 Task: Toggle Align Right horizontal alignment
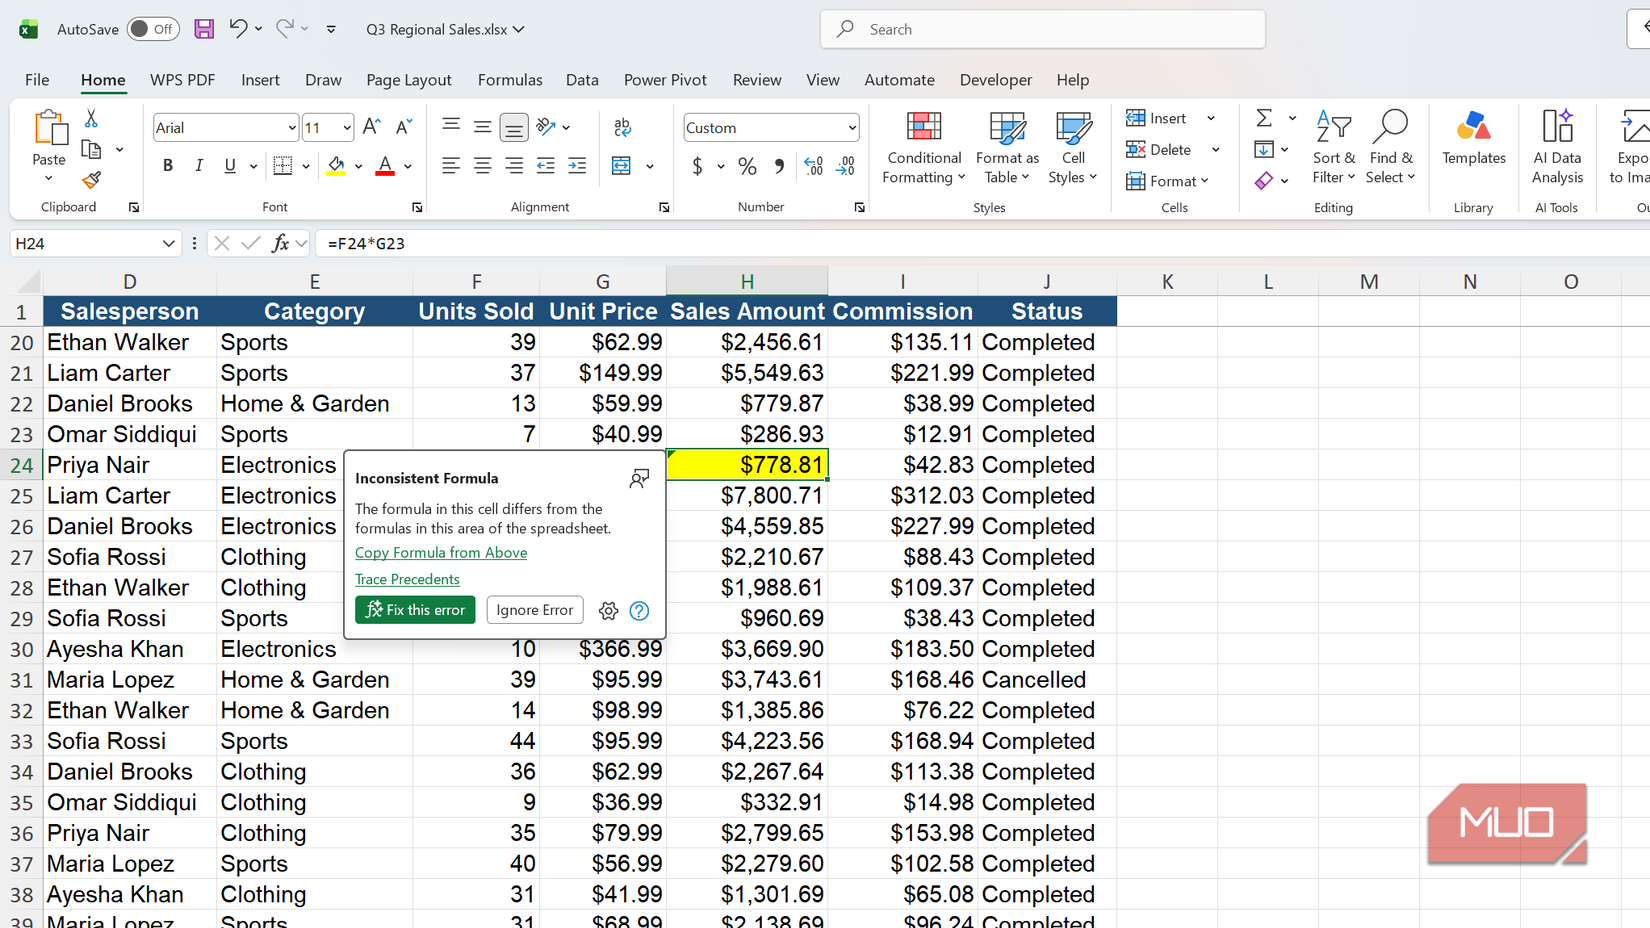click(x=514, y=166)
